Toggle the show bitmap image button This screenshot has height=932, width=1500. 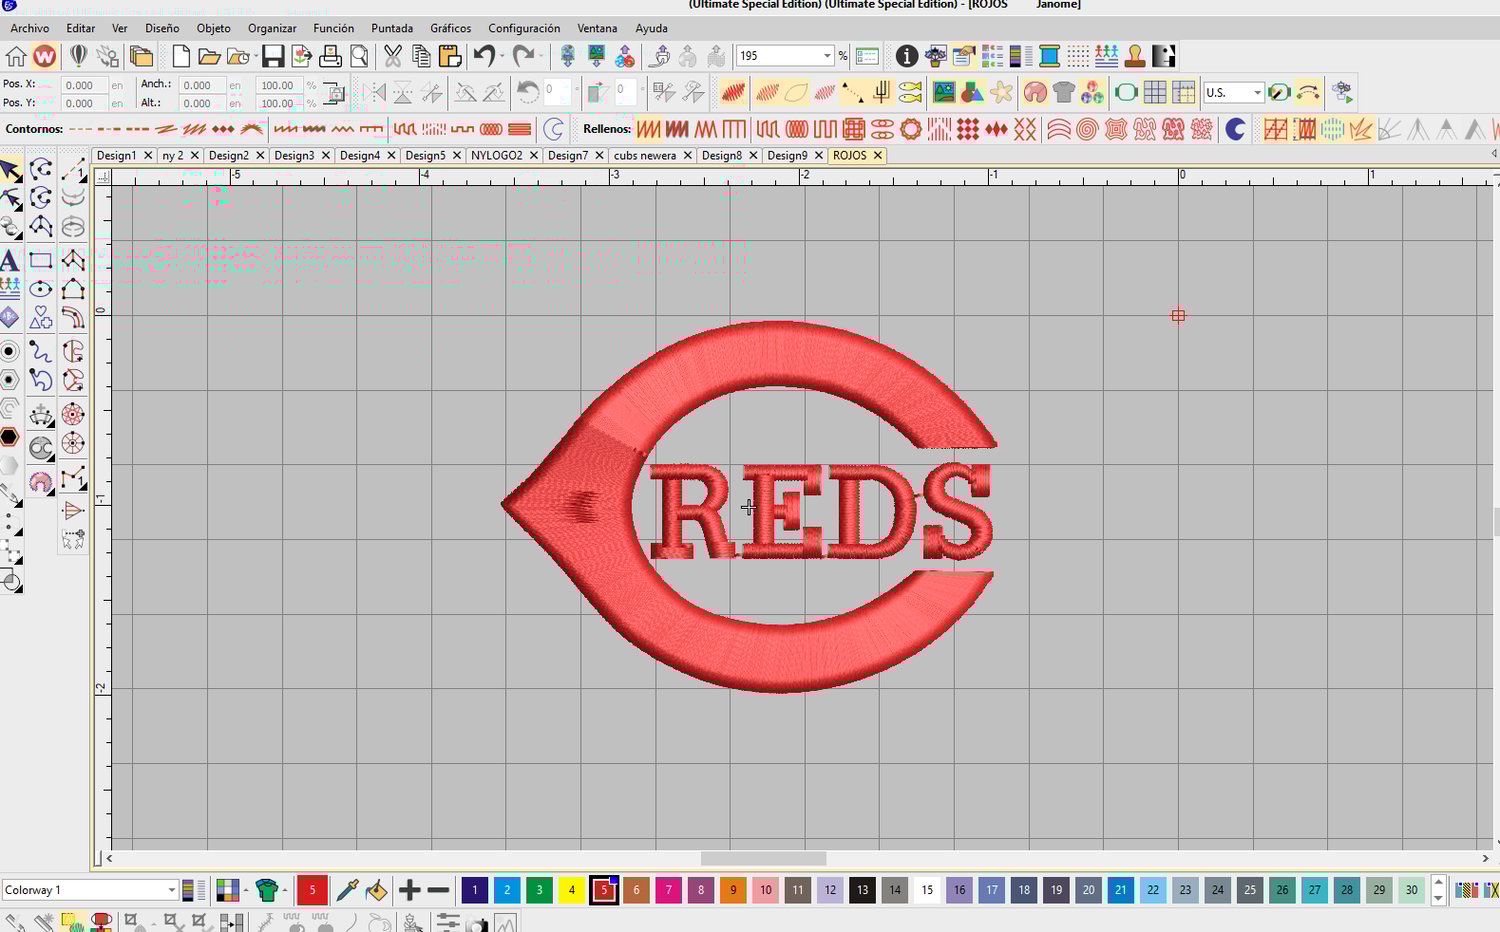(x=943, y=93)
